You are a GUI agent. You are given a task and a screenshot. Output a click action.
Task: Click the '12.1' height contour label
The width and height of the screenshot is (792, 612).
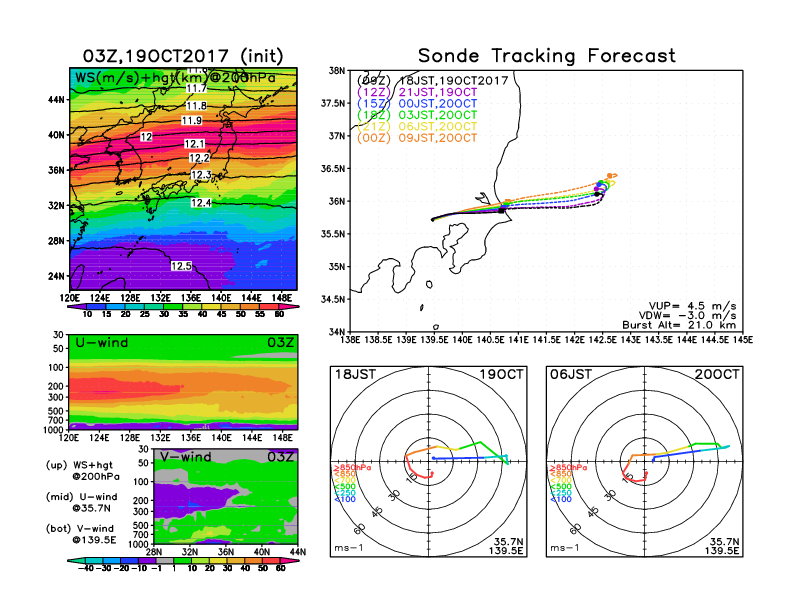click(x=194, y=144)
